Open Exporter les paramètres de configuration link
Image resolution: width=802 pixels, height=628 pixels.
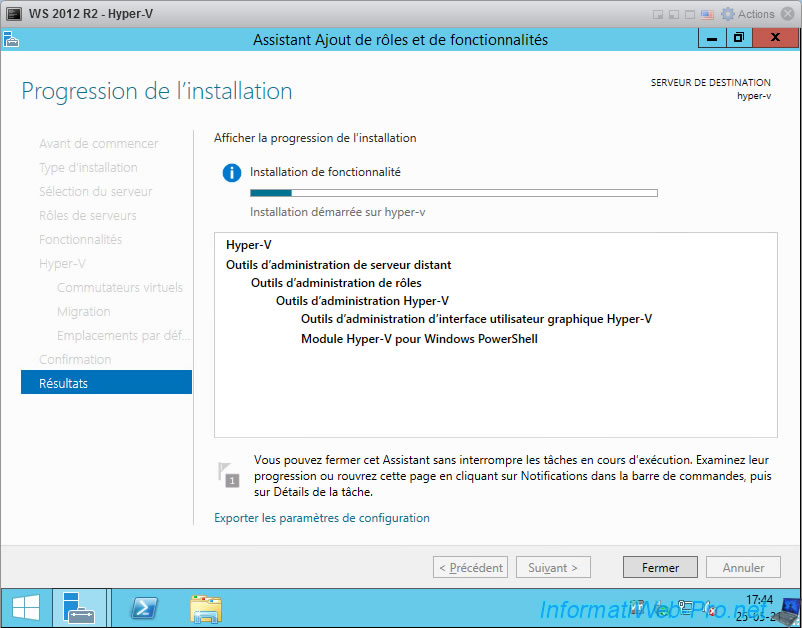point(322,518)
